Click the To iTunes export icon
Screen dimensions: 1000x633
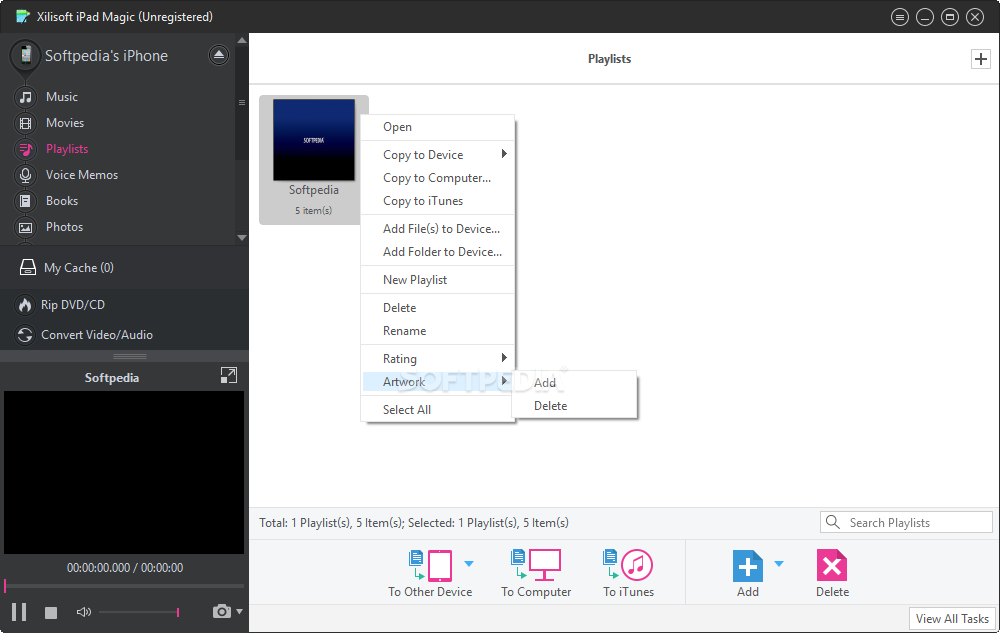coord(628,565)
